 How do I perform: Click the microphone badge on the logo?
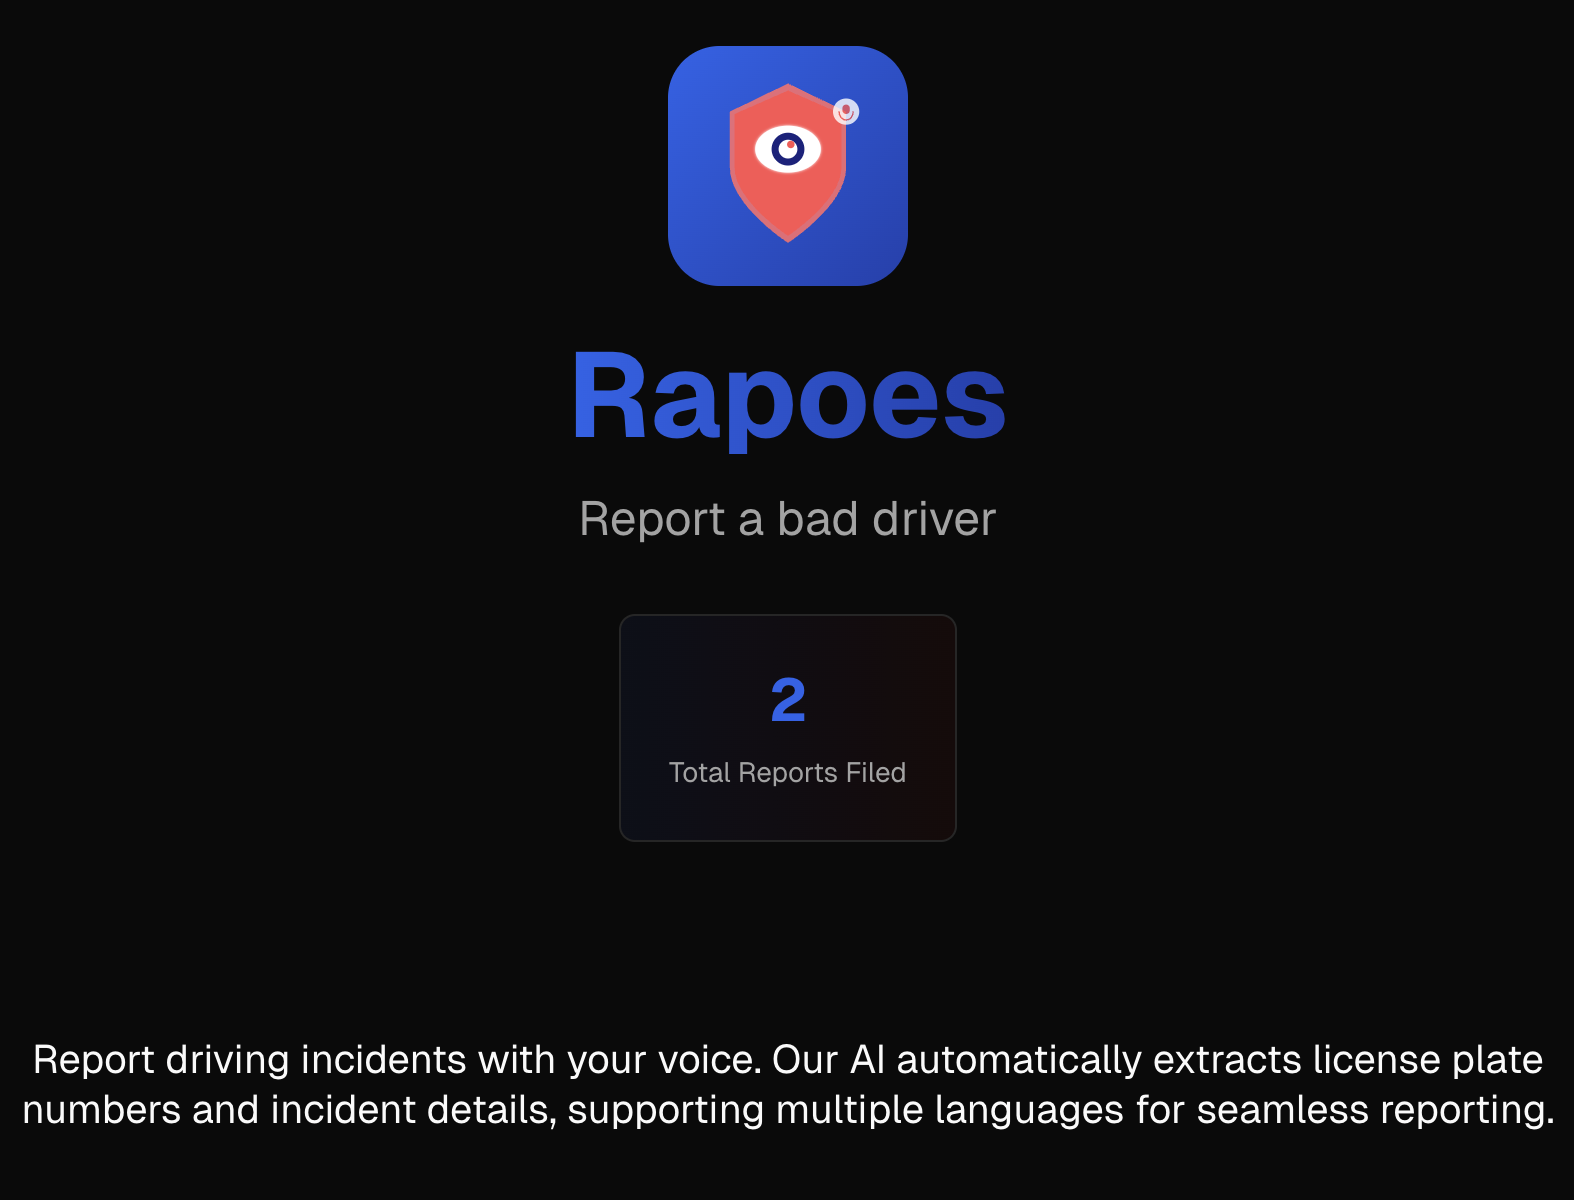tap(846, 111)
